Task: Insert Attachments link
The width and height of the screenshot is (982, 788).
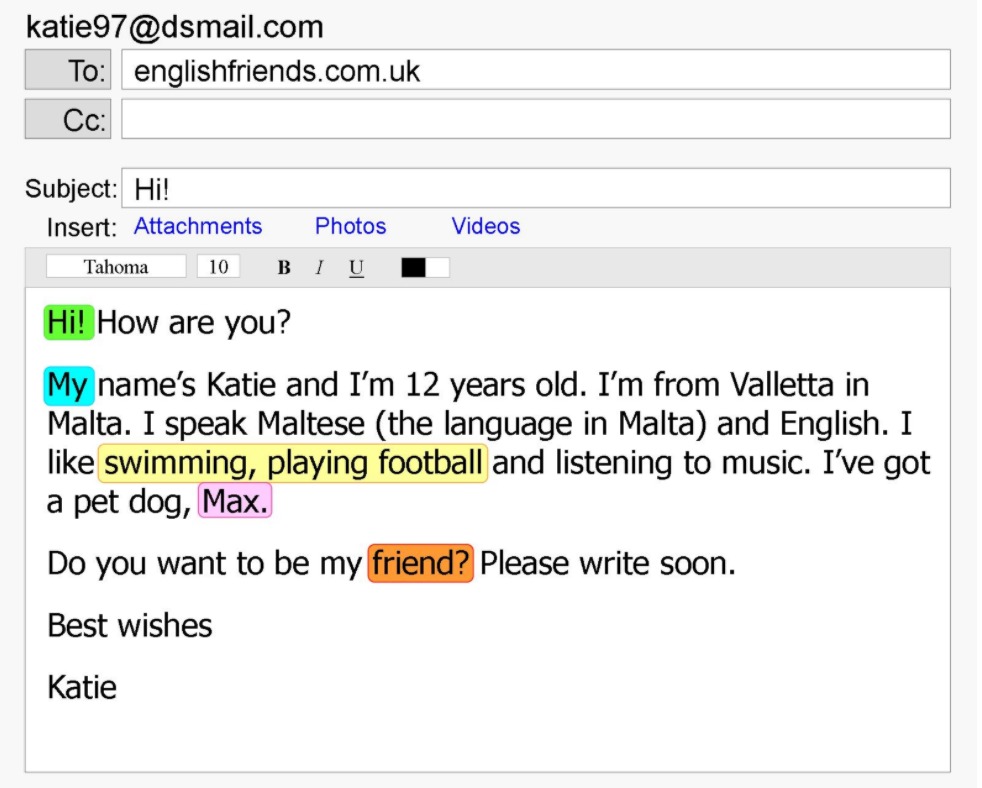Action: pyautogui.click(x=198, y=227)
